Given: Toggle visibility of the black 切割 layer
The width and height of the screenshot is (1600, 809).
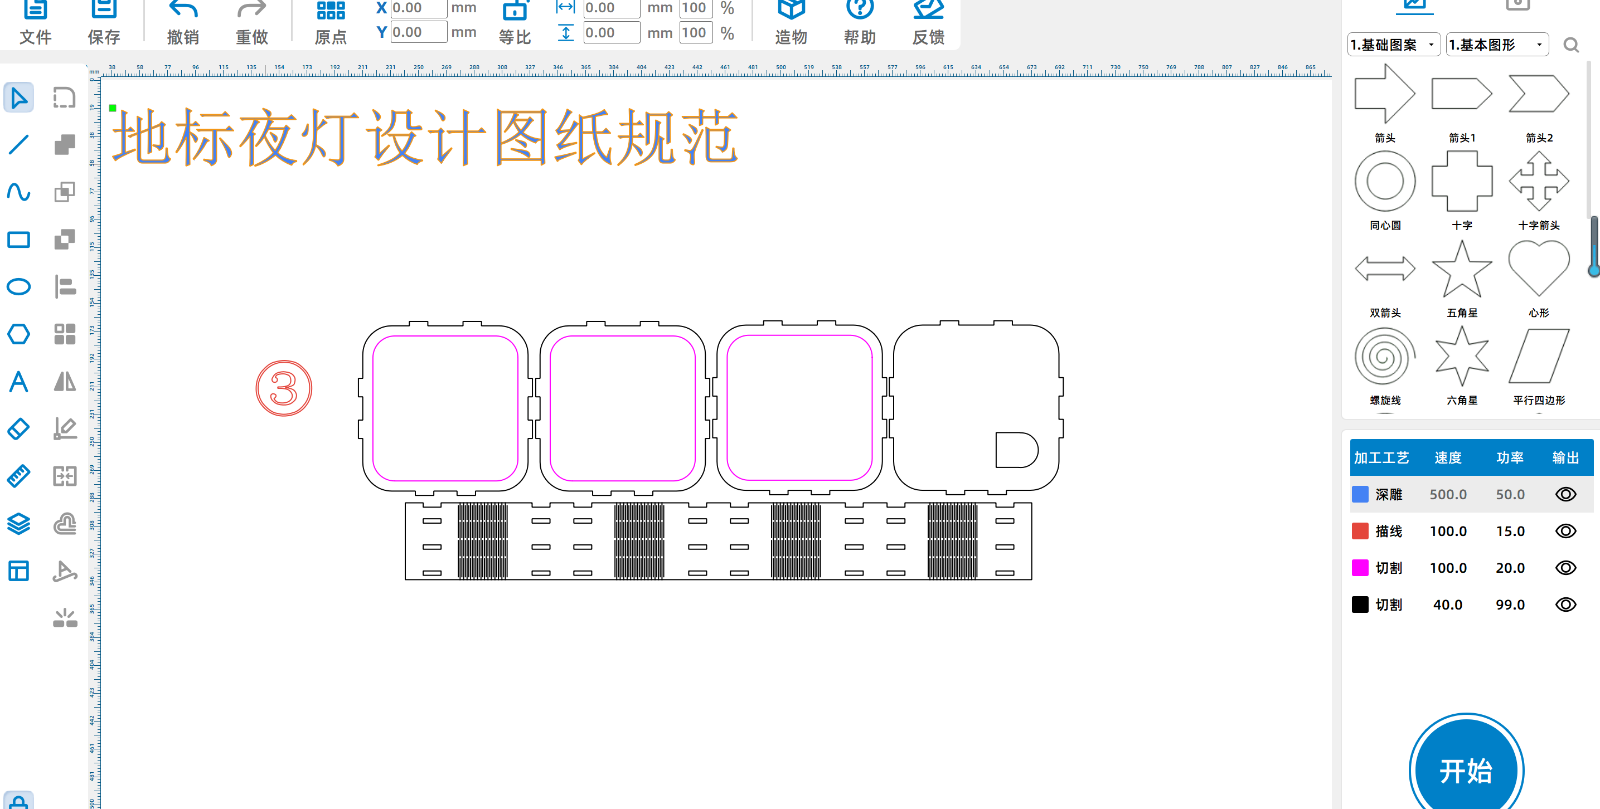Looking at the screenshot, I should click(x=1566, y=605).
